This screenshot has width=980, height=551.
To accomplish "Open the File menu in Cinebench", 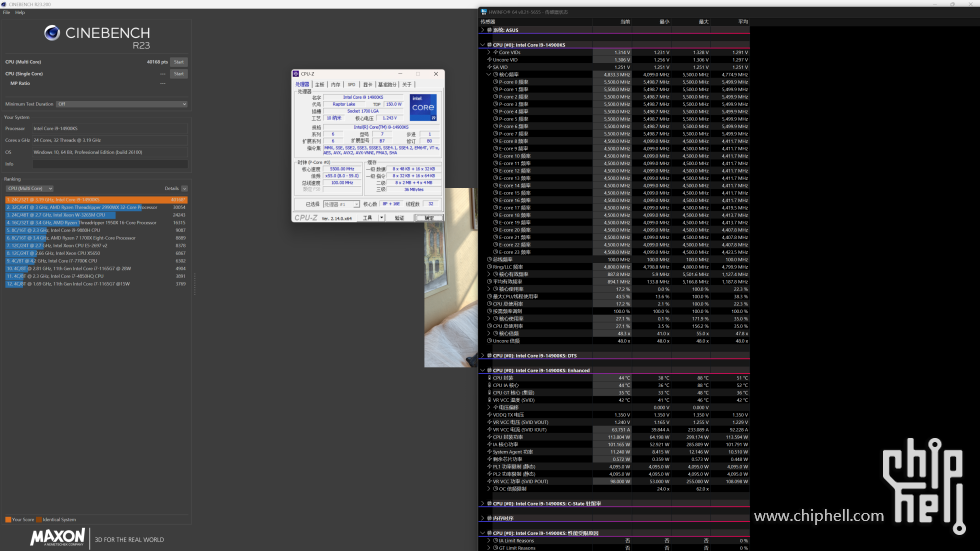I will [x=6, y=12].
